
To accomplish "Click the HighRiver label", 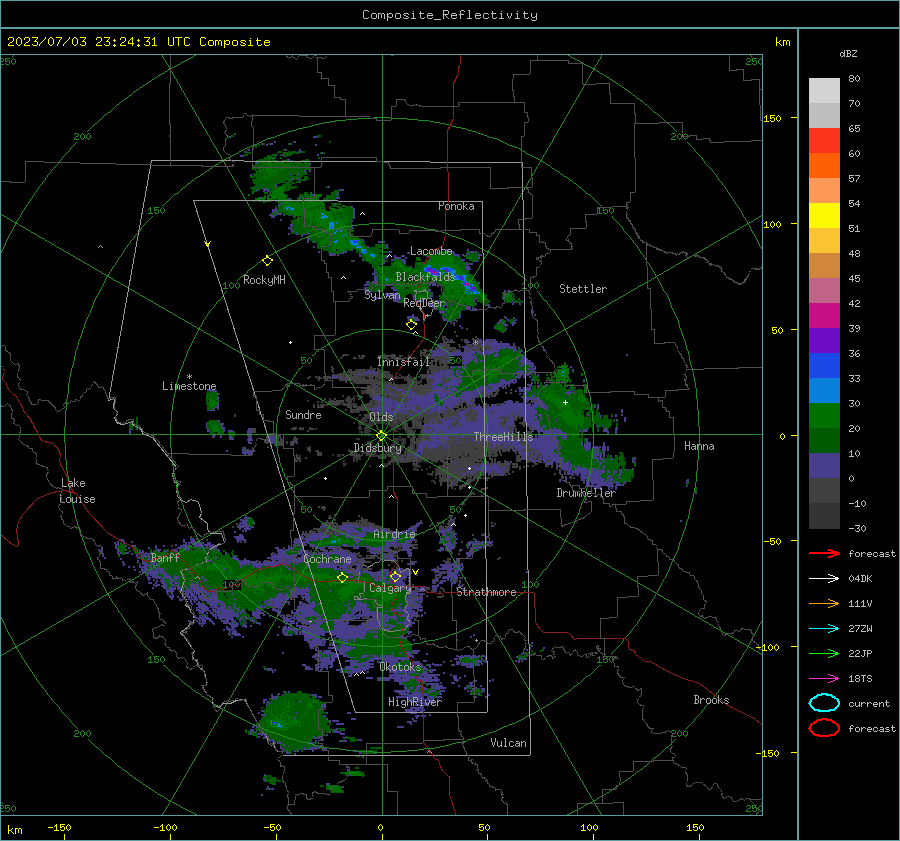I will pos(415,702).
